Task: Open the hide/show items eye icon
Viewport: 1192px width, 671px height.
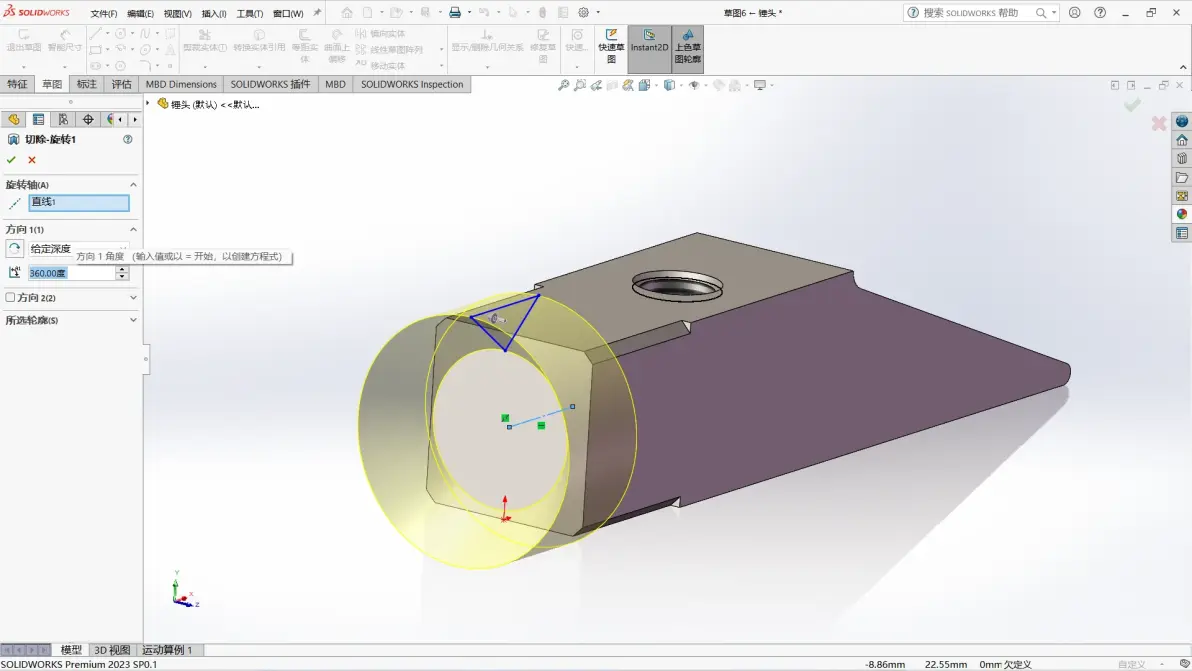Action: (x=693, y=85)
